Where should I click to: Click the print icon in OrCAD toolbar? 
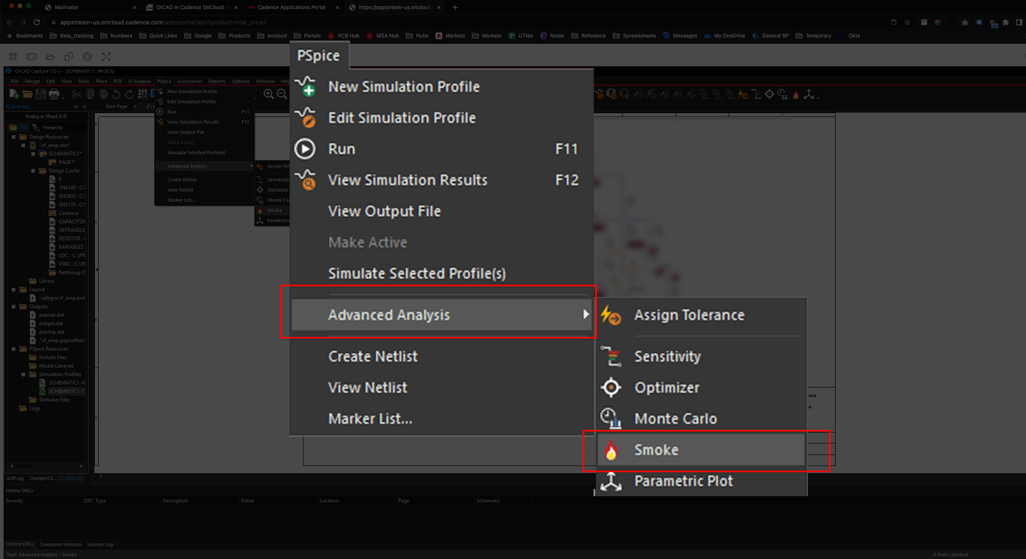(54, 94)
